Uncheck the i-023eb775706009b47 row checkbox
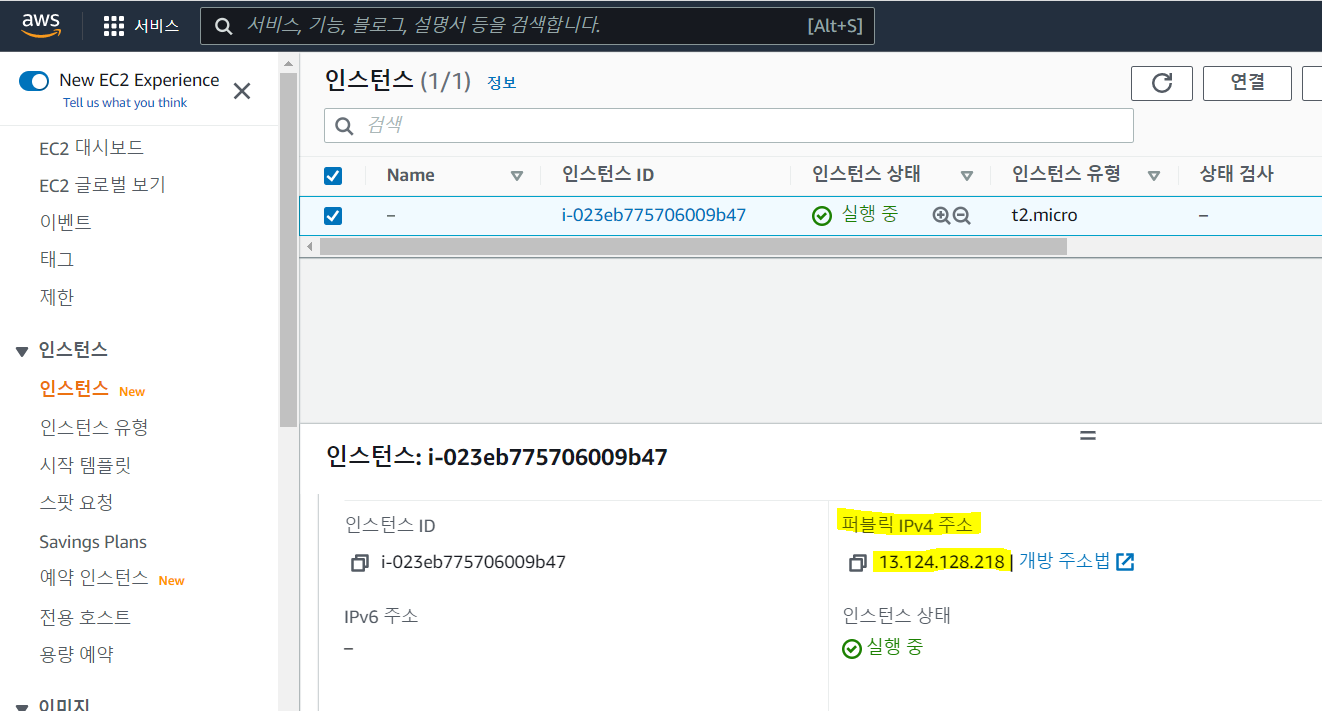The image size is (1322, 711). pyautogui.click(x=333, y=216)
